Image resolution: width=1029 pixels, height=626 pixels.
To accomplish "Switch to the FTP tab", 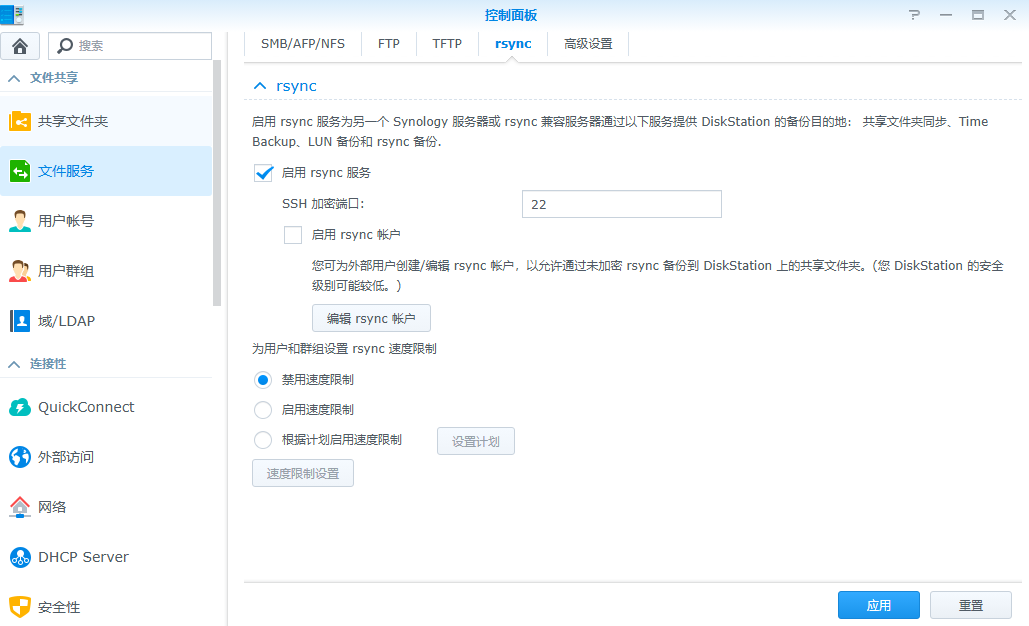I will tap(388, 43).
